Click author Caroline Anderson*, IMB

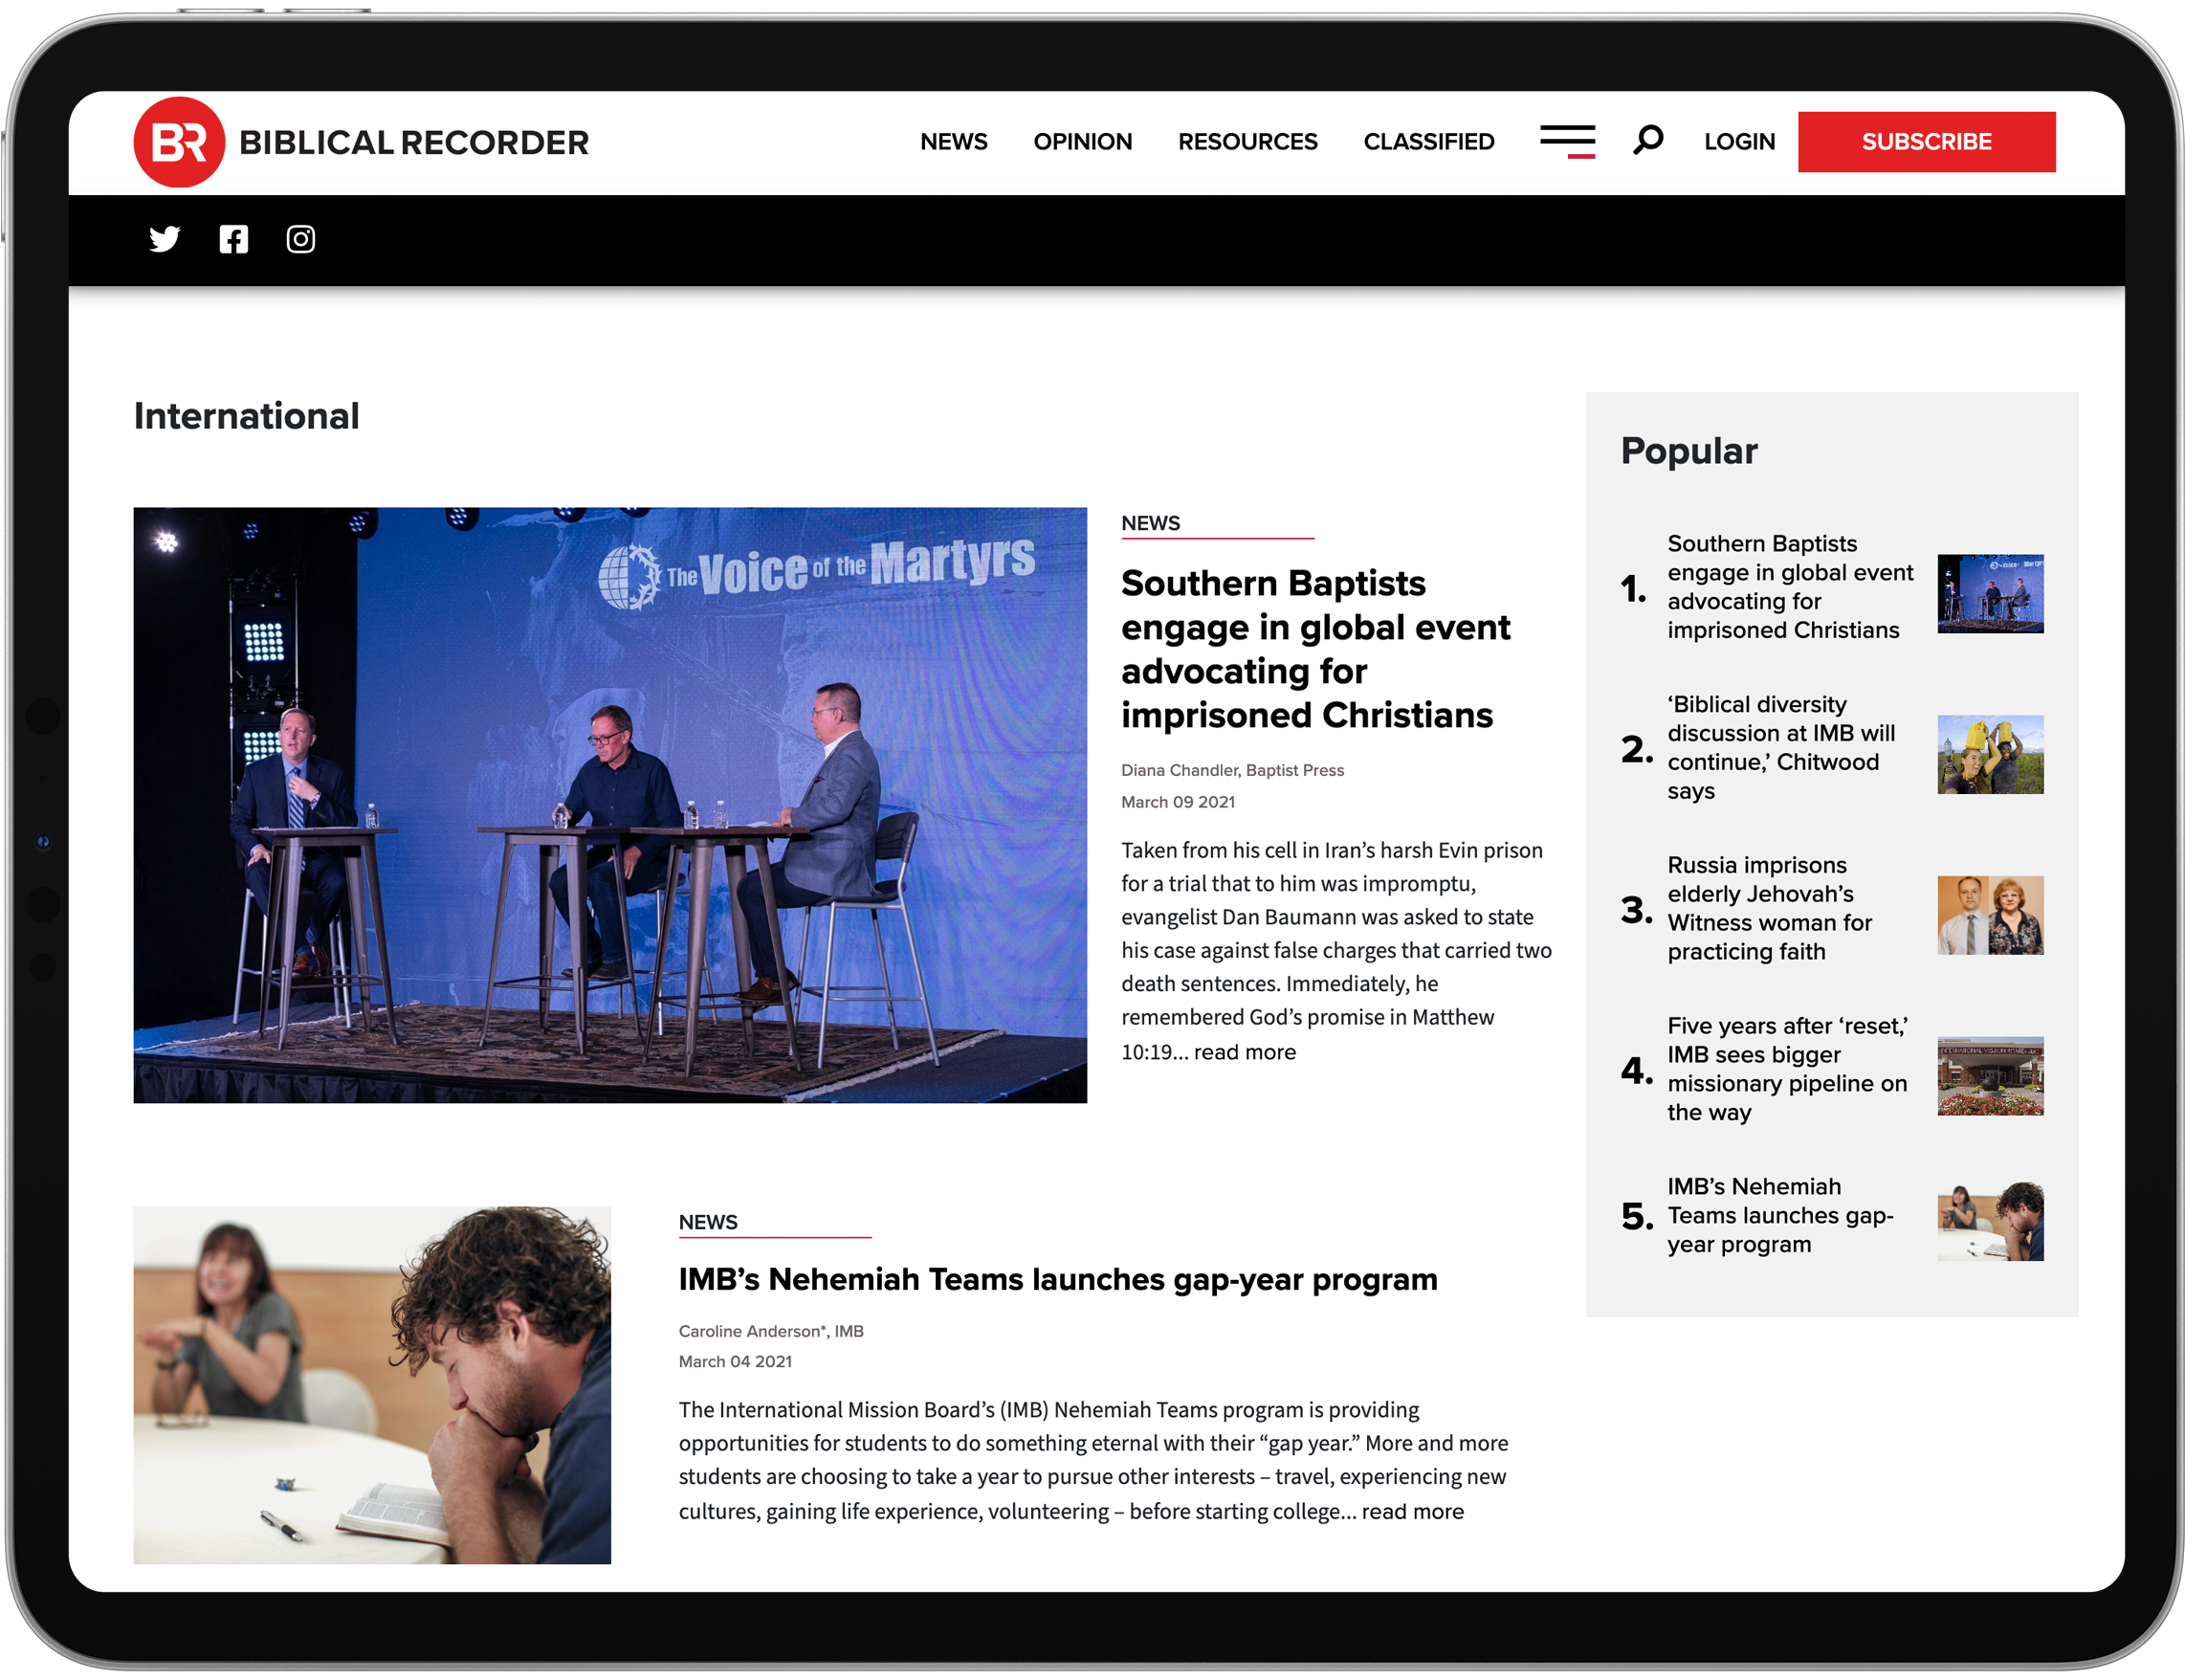coord(771,1331)
